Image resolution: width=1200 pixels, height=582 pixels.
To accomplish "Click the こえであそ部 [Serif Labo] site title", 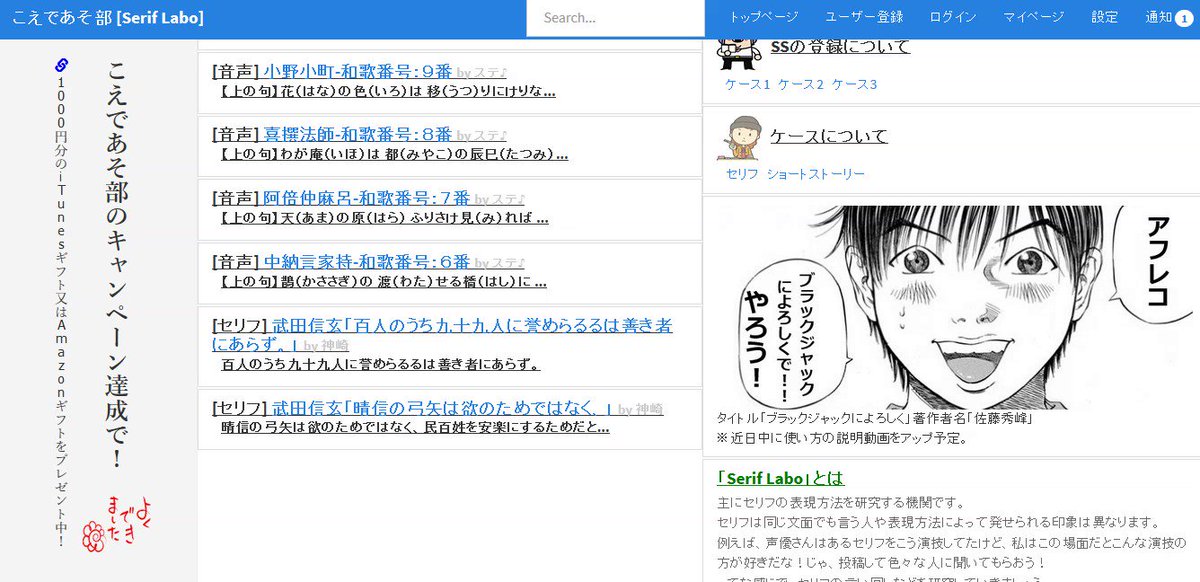I will tap(107, 18).
